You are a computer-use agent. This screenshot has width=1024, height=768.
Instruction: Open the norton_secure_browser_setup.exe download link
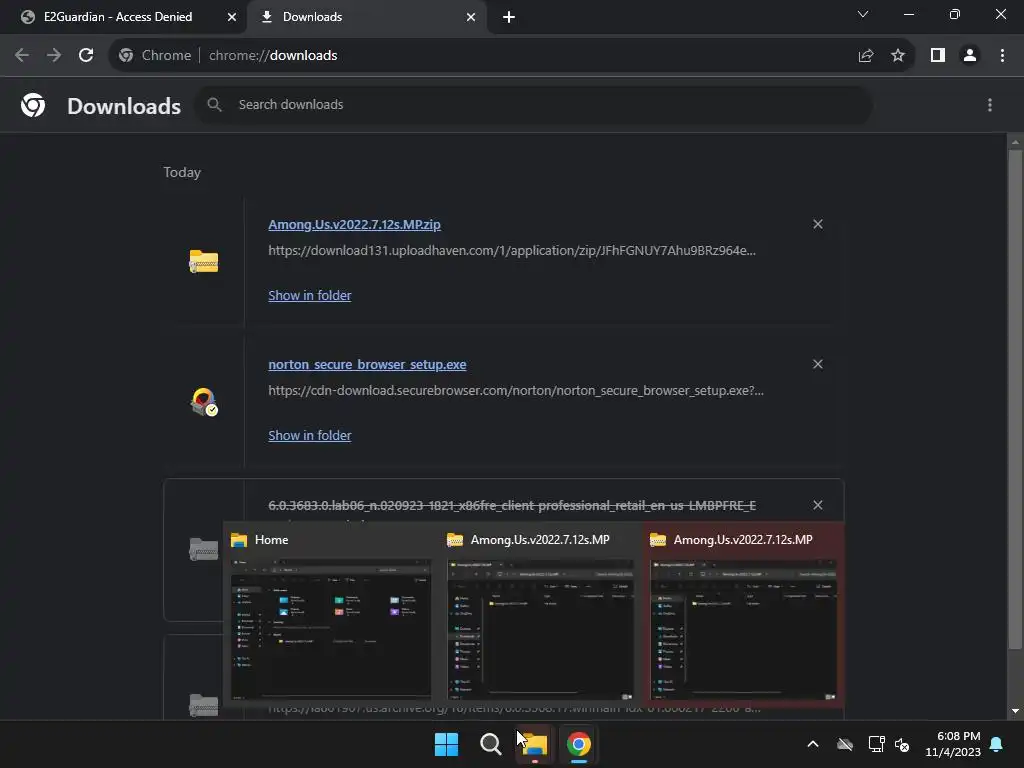tap(367, 364)
